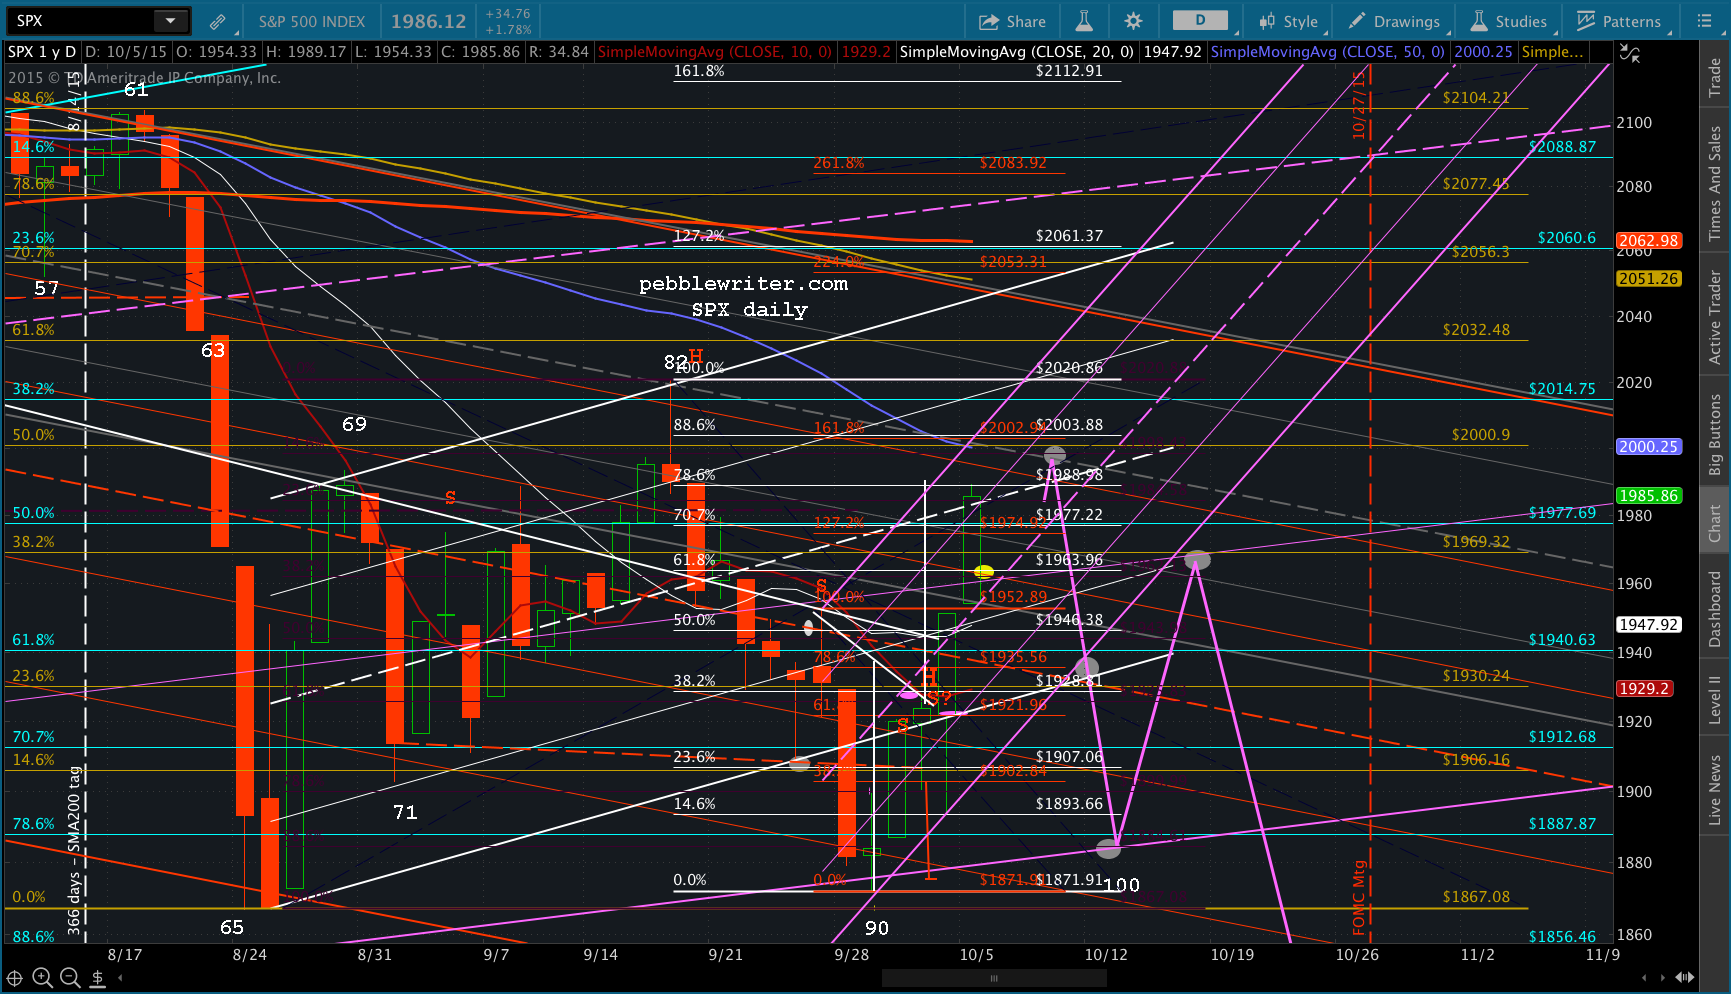Open the Dashboard side tab
The image size is (1731, 994).
pos(1715,609)
